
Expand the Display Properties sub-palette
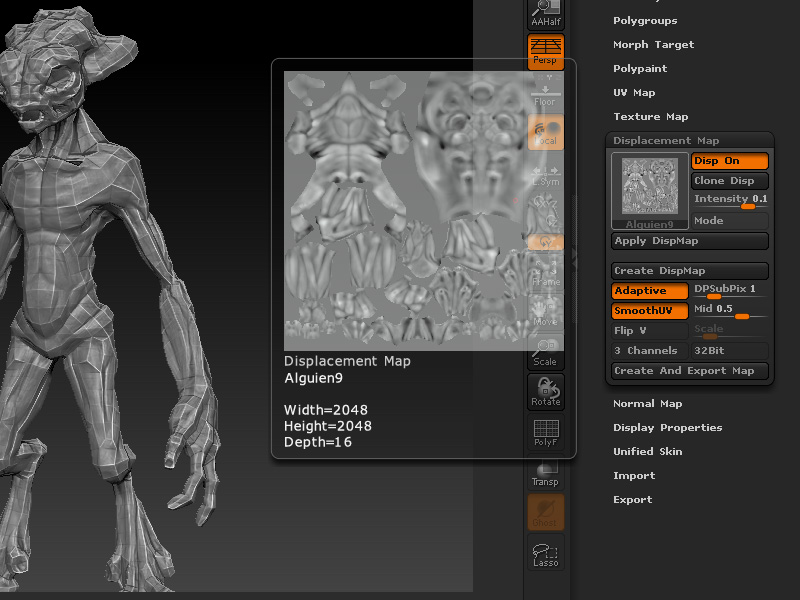click(667, 428)
